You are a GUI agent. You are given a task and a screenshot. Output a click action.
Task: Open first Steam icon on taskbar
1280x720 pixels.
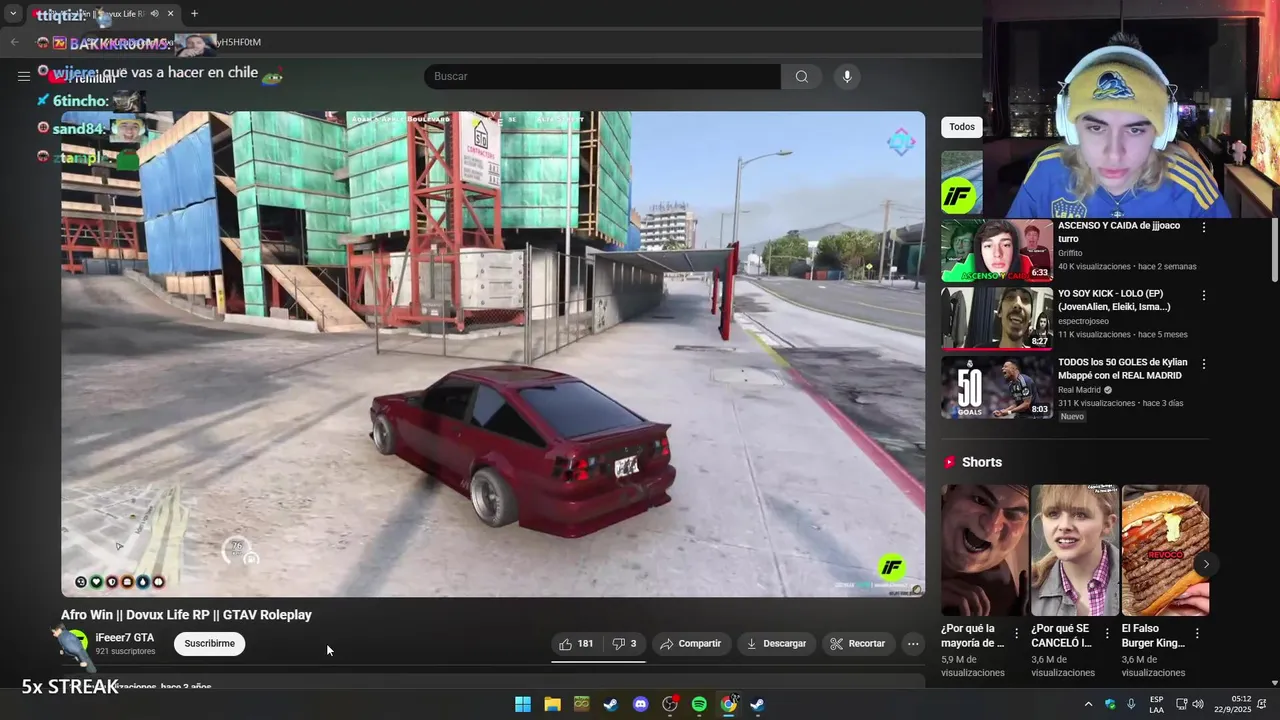(x=611, y=704)
